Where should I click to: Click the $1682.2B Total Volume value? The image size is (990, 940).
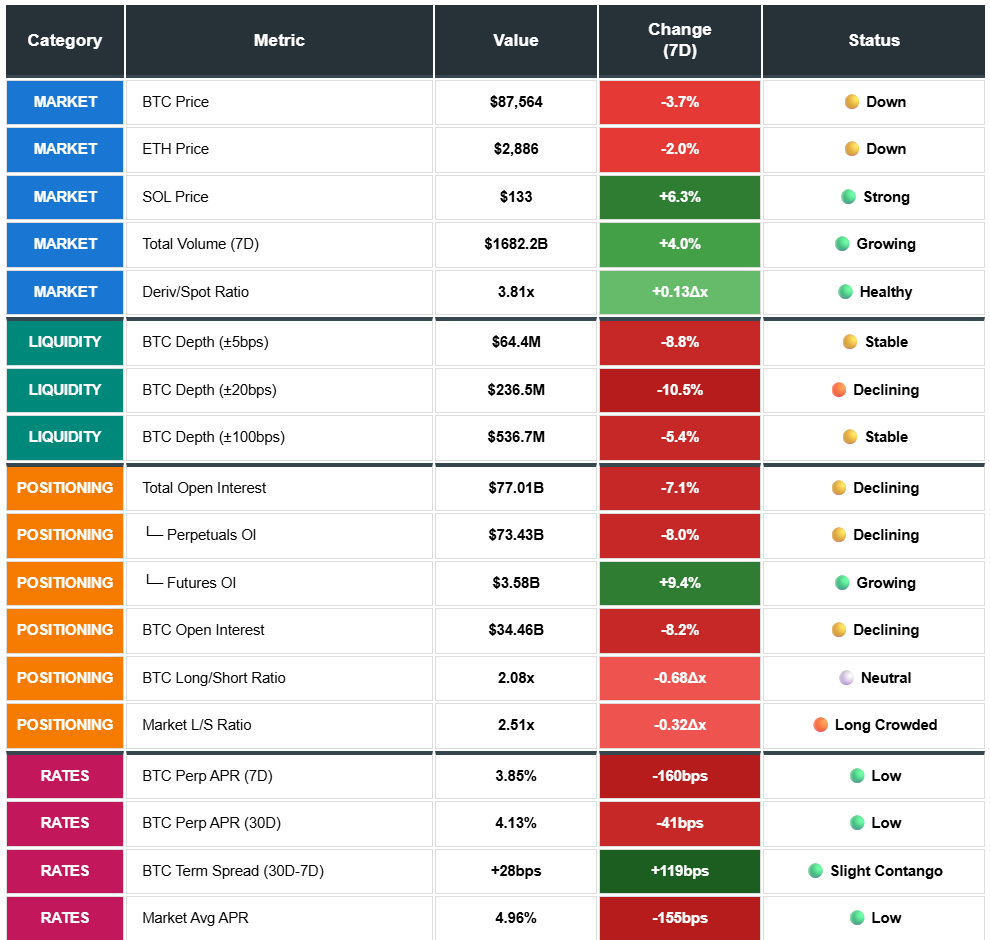tap(515, 244)
